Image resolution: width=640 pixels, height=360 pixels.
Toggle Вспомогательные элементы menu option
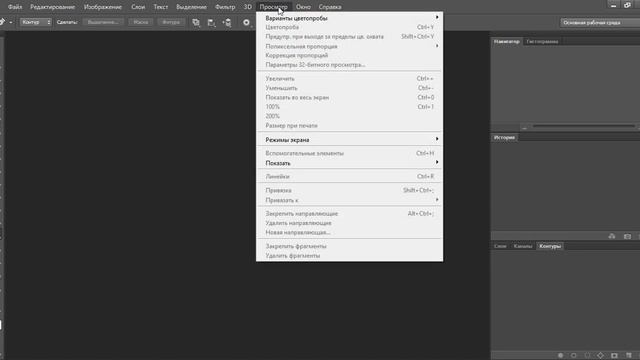349,153
